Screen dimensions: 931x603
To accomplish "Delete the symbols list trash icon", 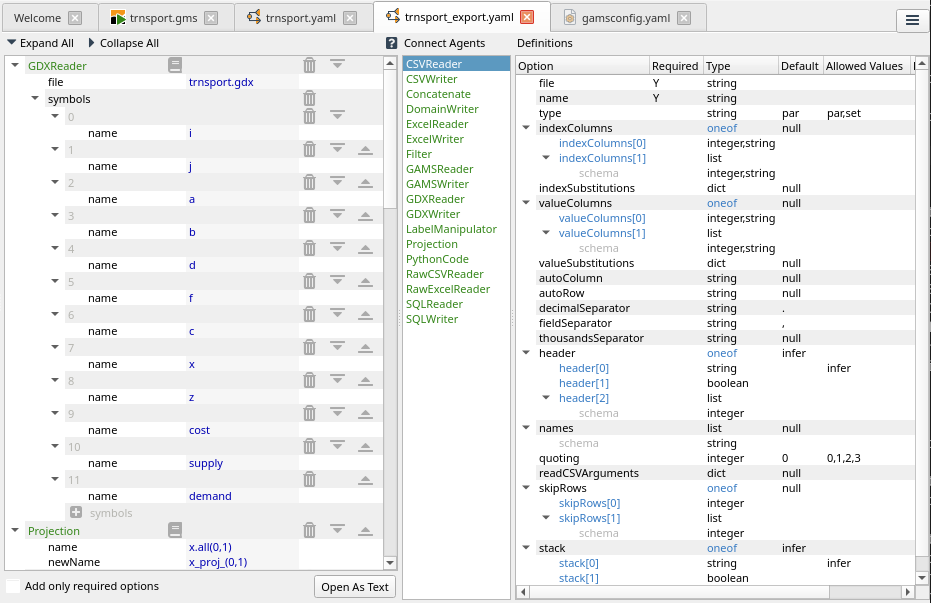I will [310, 99].
